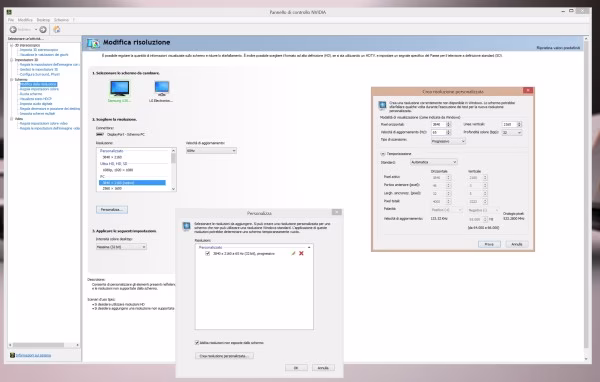The image size is (600, 382).
Task: Open the scan type Progressivo dropdown
Action: pyautogui.click(x=448, y=141)
